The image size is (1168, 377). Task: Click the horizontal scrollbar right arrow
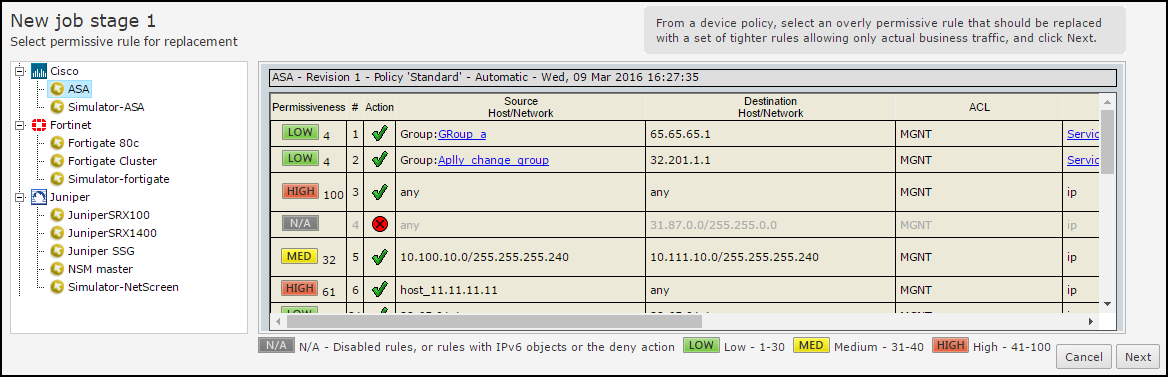point(1091,322)
